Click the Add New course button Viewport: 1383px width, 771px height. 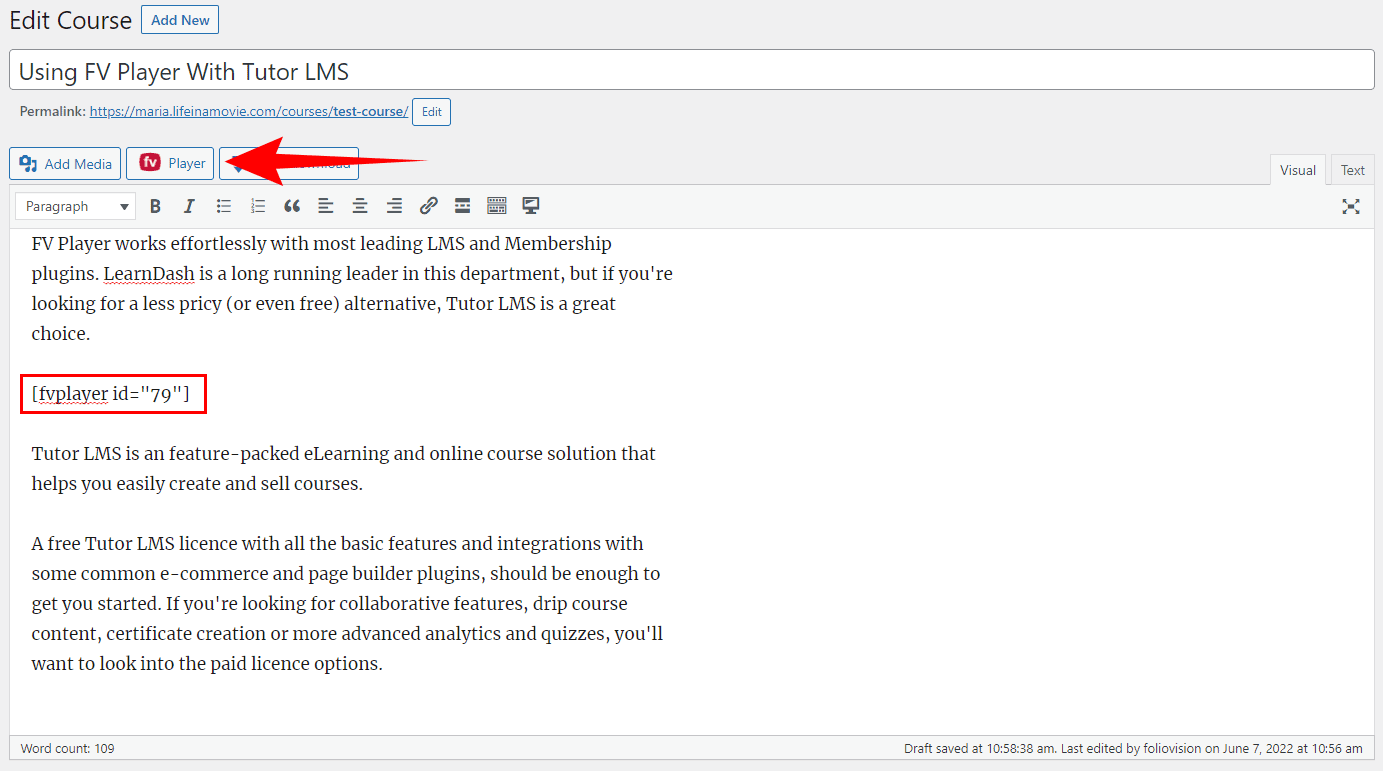[180, 20]
